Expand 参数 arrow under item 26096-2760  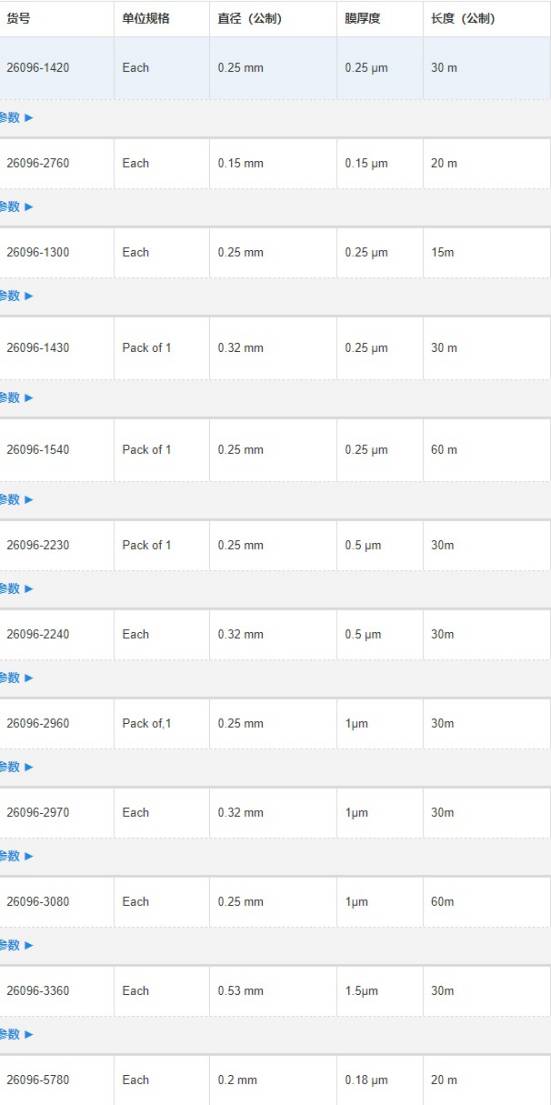tap(16, 206)
